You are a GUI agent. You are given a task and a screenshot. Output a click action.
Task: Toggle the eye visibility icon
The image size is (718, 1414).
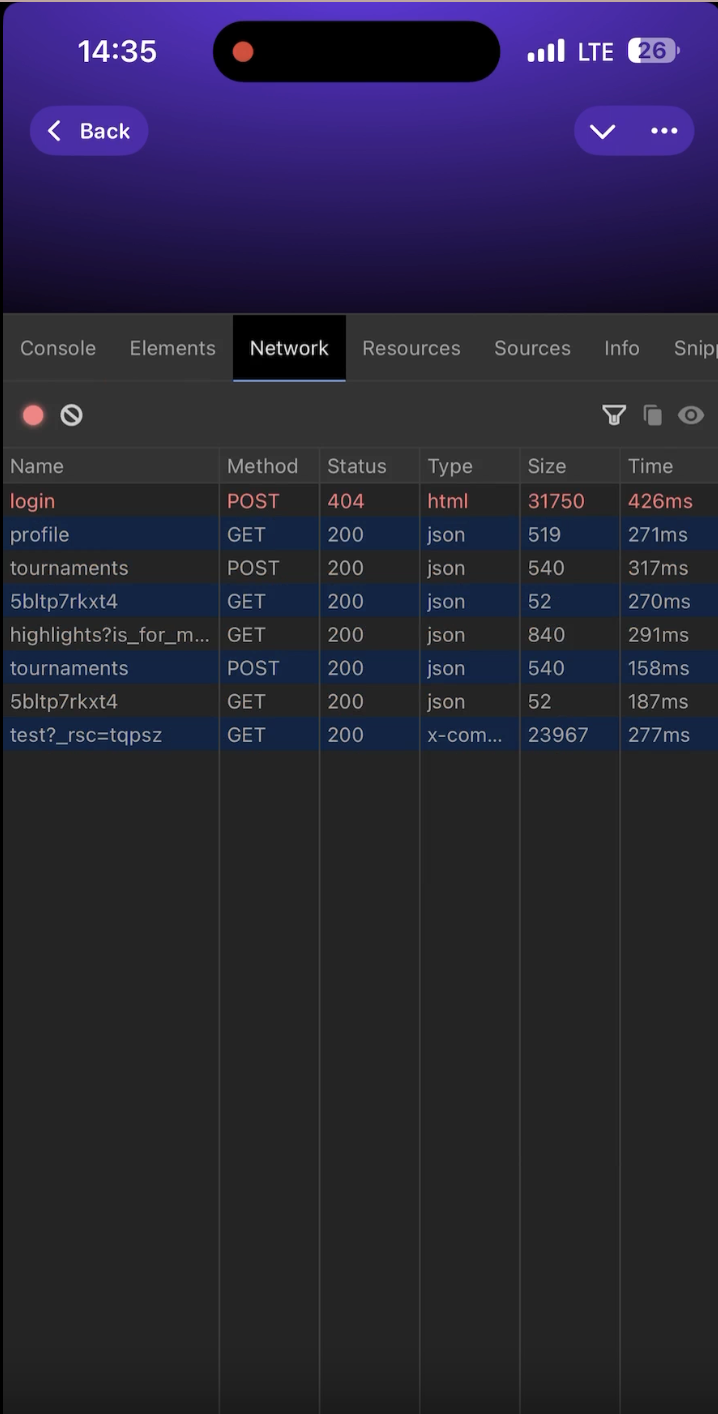(x=691, y=415)
